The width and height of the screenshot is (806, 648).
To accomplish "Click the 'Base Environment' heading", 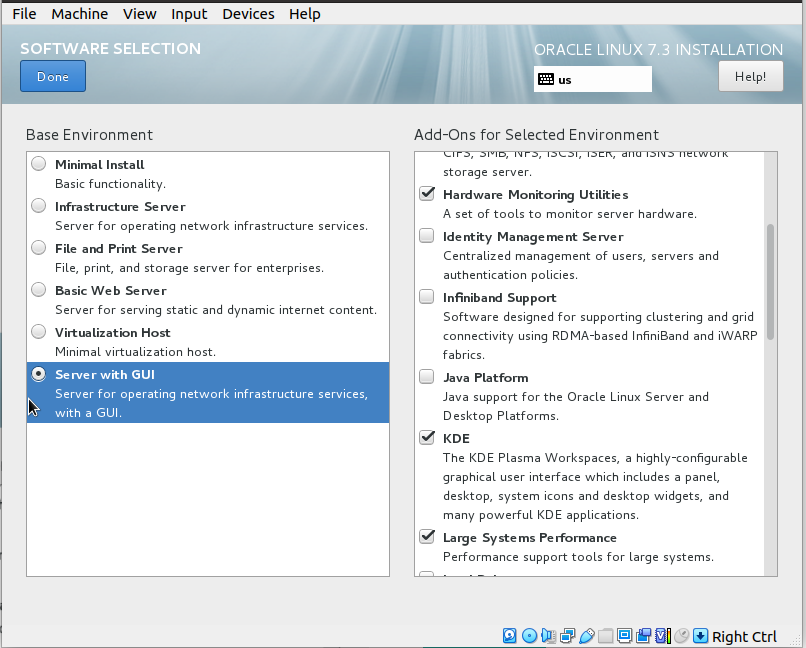I will coord(89,135).
